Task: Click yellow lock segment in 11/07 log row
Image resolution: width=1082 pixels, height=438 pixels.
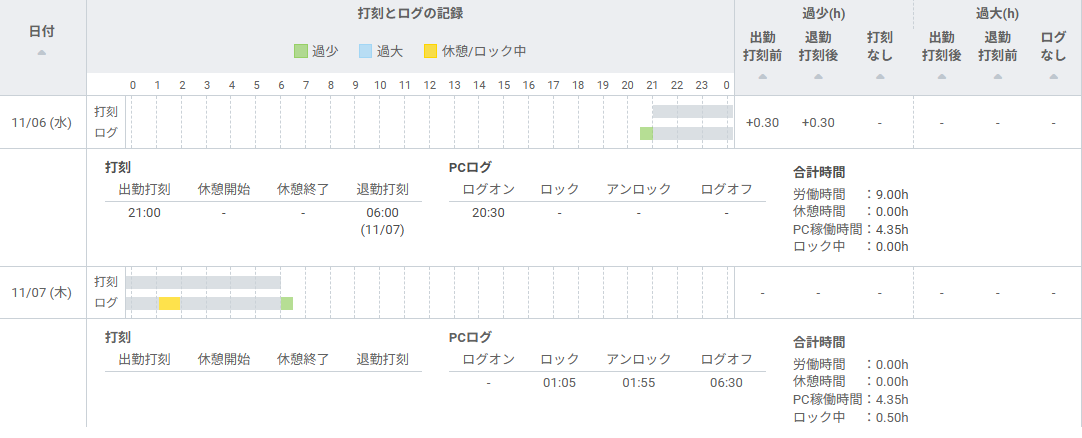Action: (169, 303)
